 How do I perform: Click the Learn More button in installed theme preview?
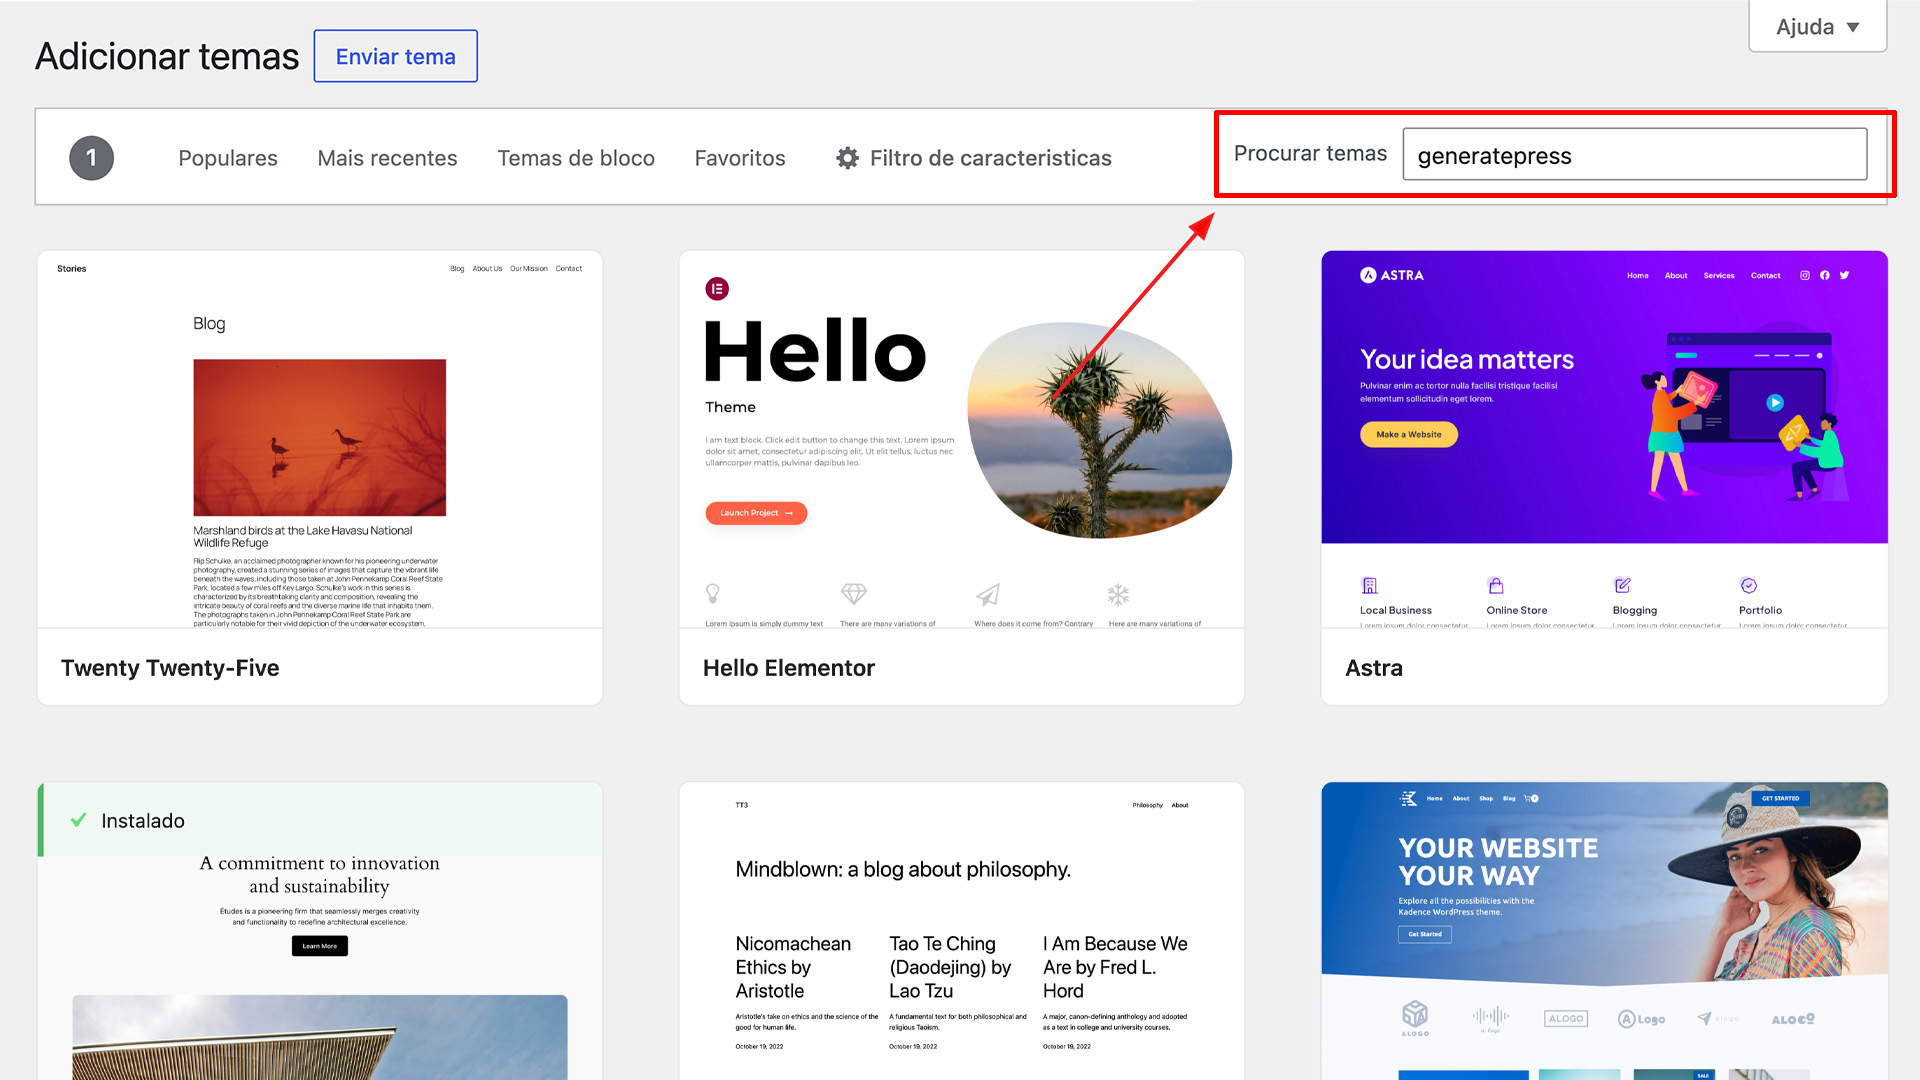click(x=320, y=946)
